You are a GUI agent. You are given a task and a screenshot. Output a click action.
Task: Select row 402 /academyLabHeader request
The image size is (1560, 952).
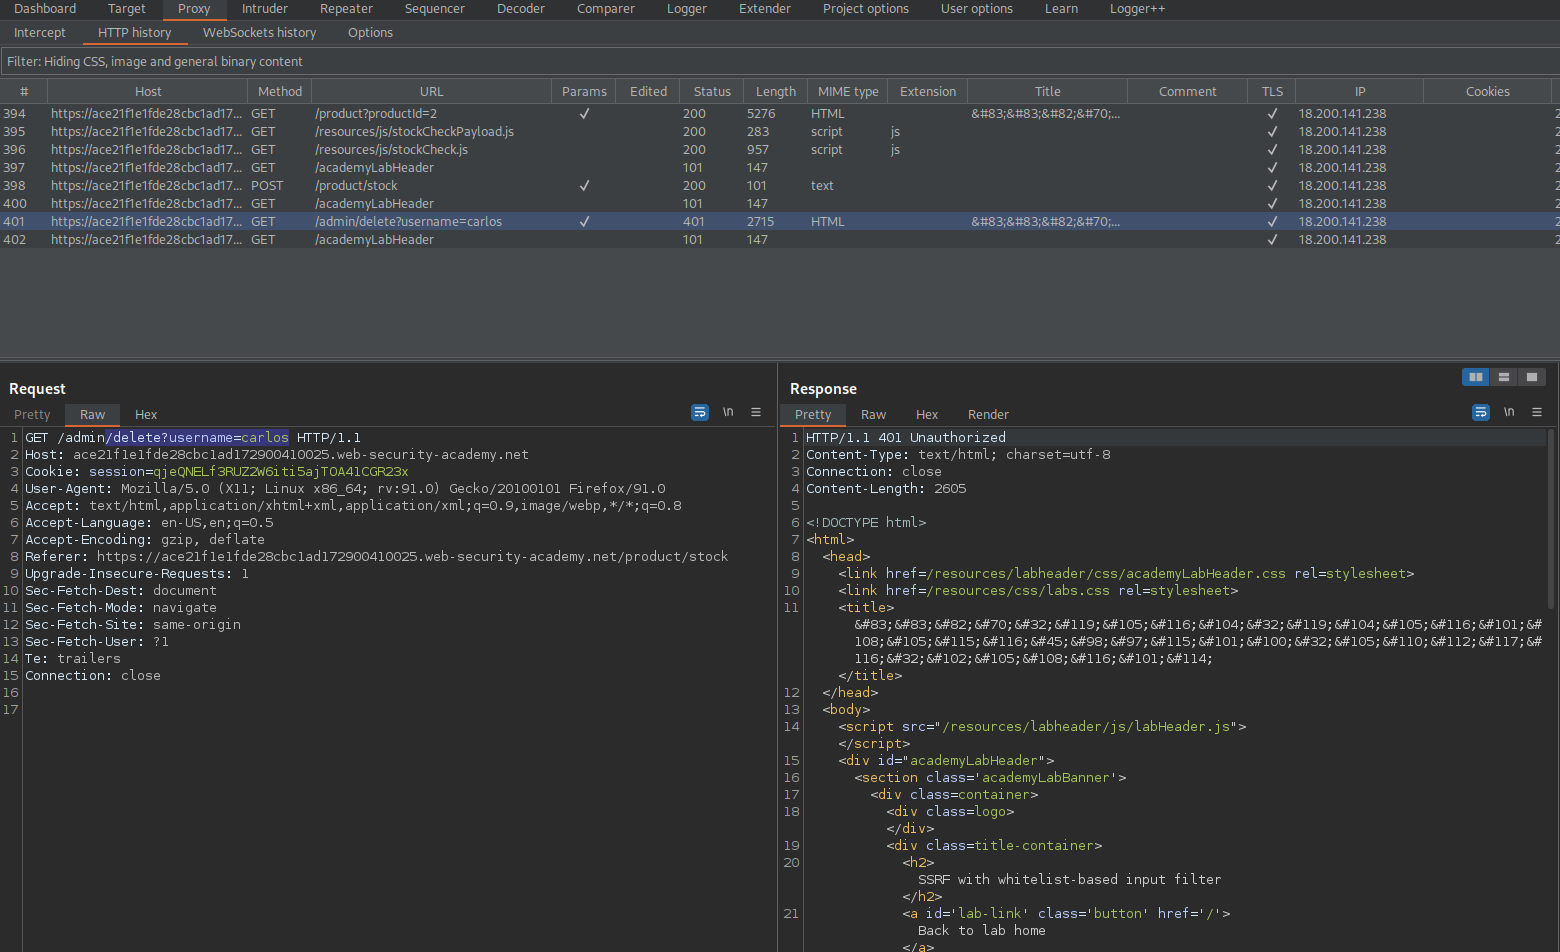[780, 240]
